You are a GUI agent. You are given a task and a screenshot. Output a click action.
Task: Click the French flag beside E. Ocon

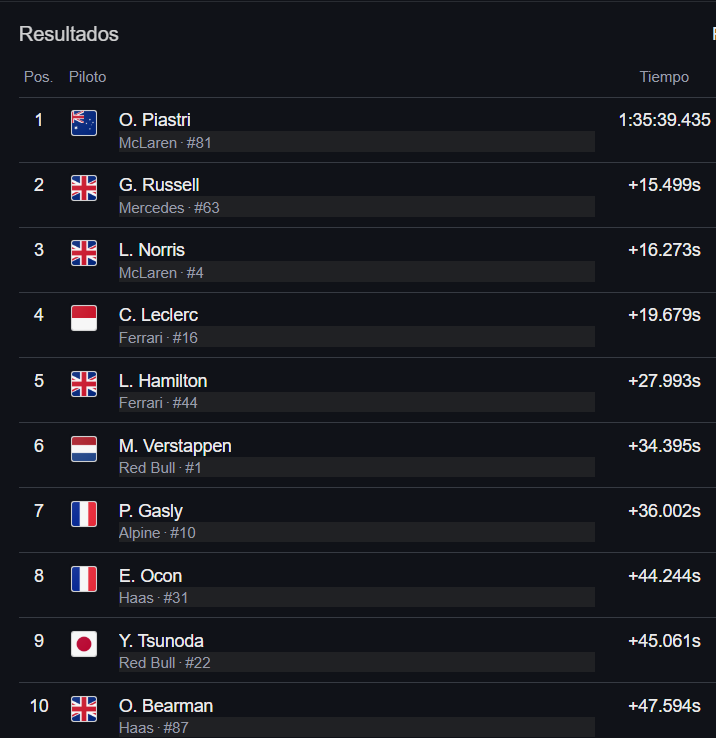pos(84,578)
